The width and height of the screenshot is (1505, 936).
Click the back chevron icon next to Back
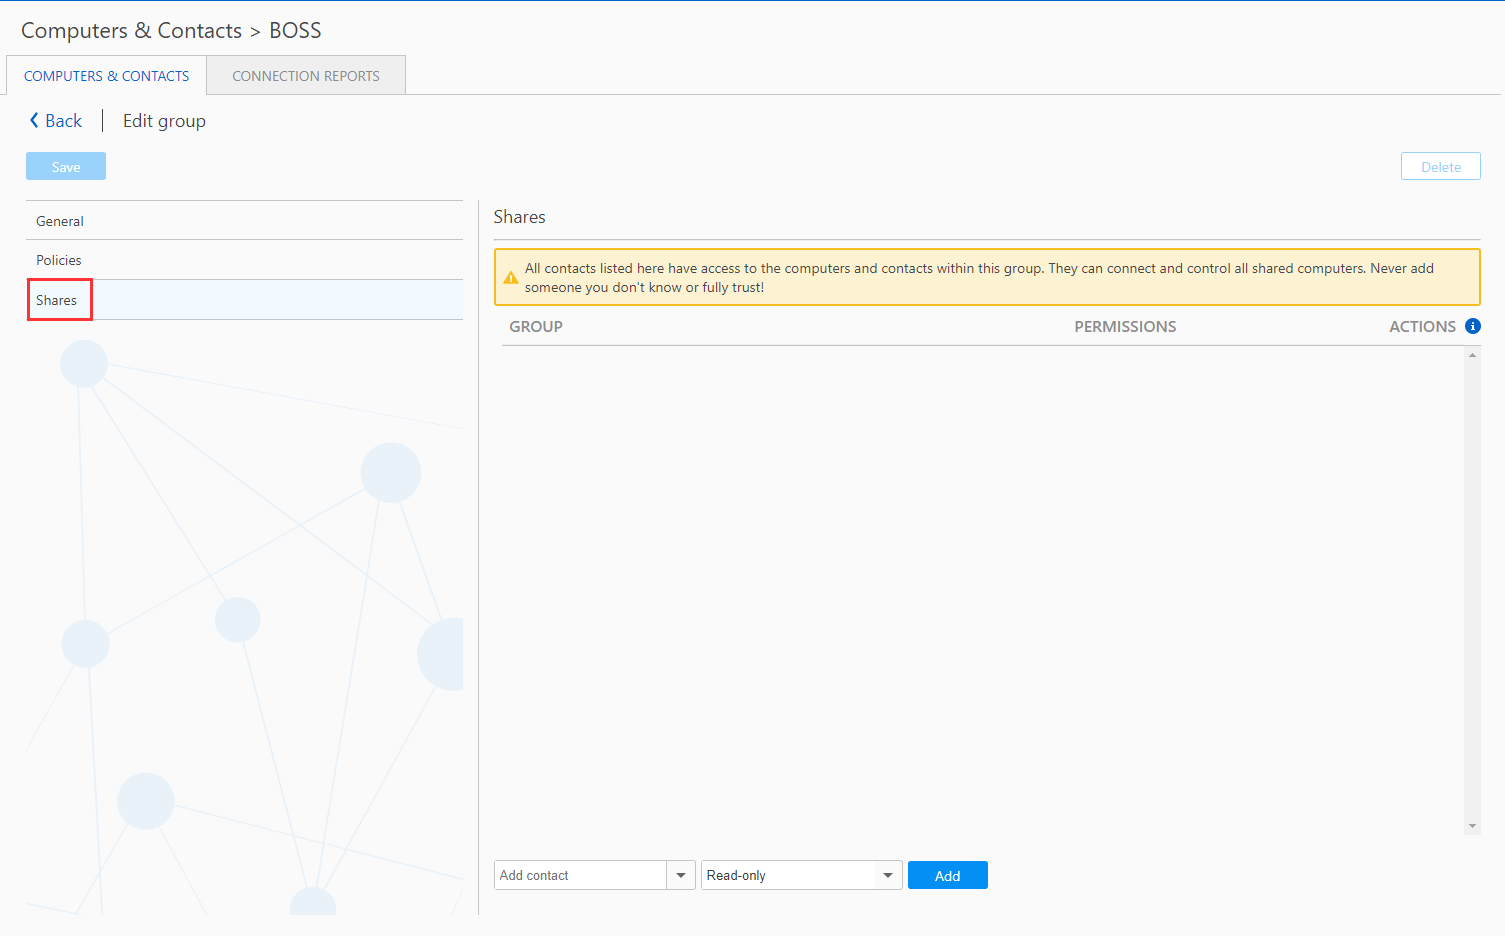point(33,120)
